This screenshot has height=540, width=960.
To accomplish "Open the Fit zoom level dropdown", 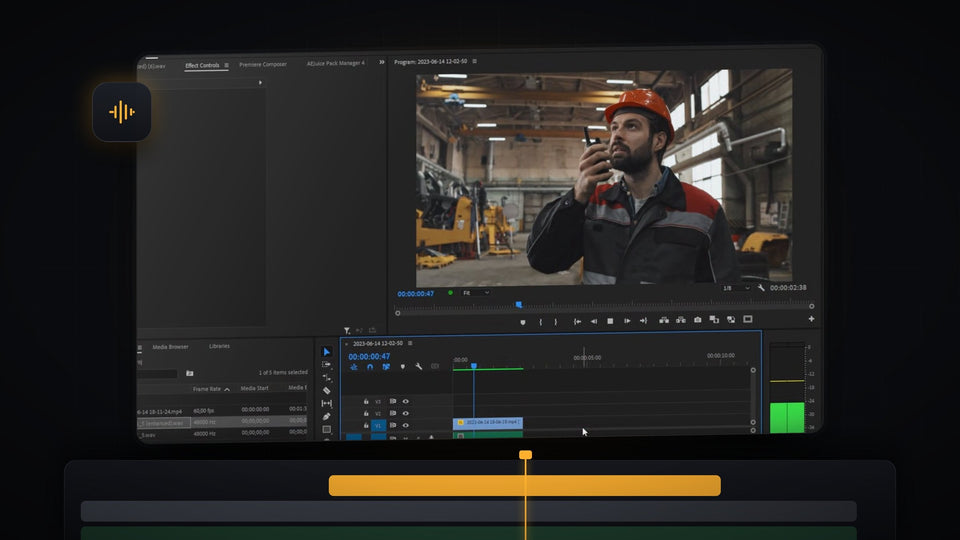I will tap(476, 293).
